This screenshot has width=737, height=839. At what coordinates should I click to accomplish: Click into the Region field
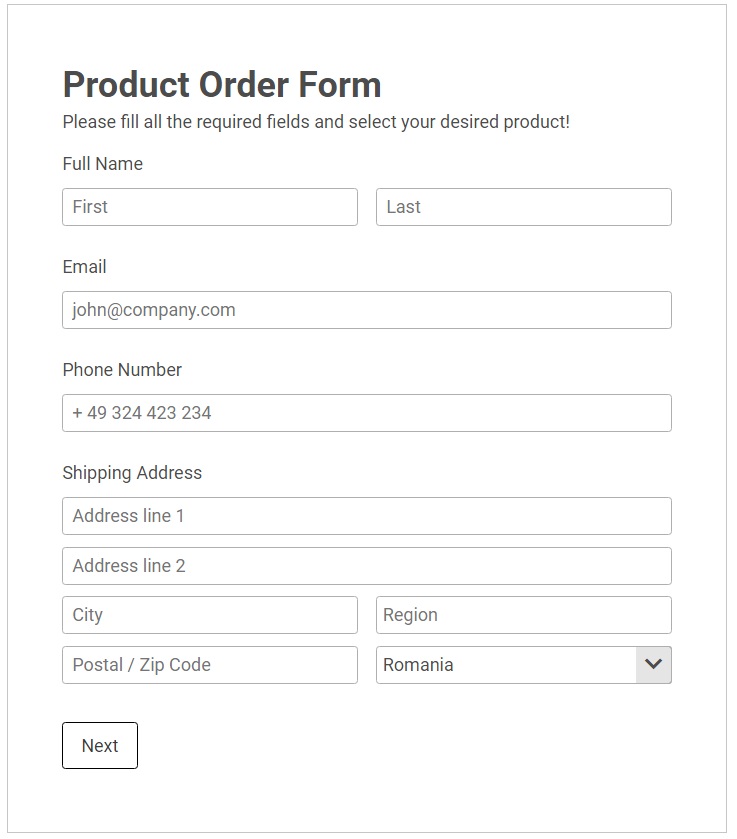tap(523, 615)
